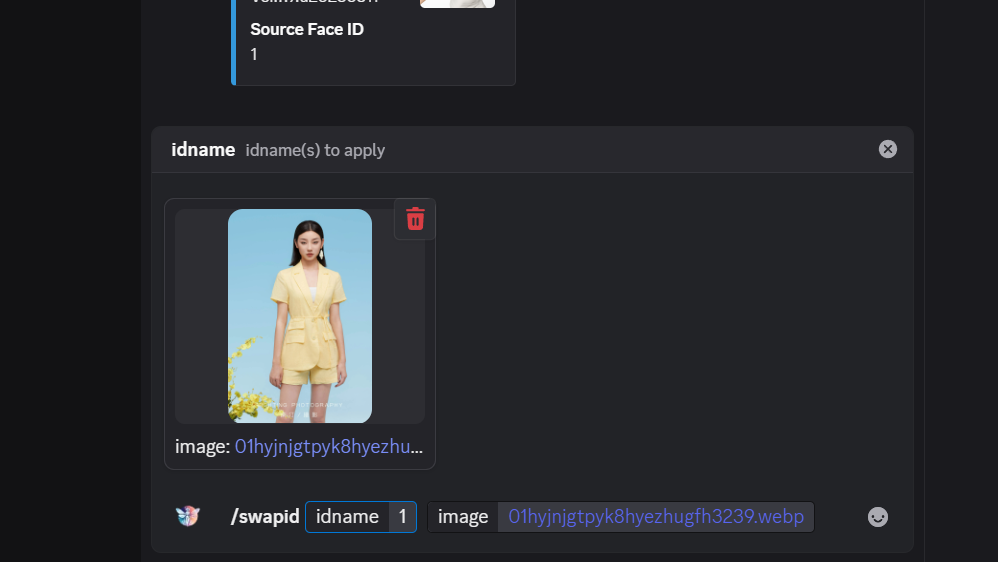Select the idname field with value 1

point(361,517)
